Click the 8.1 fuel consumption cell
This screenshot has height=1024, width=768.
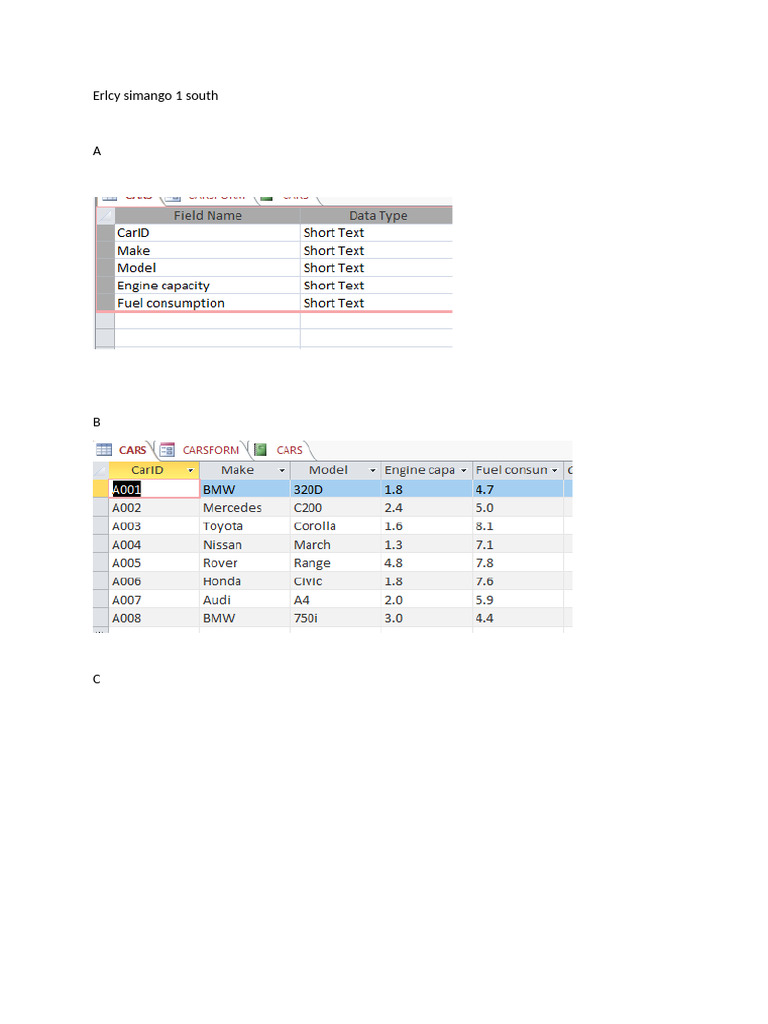pyautogui.click(x=518, y=526)
